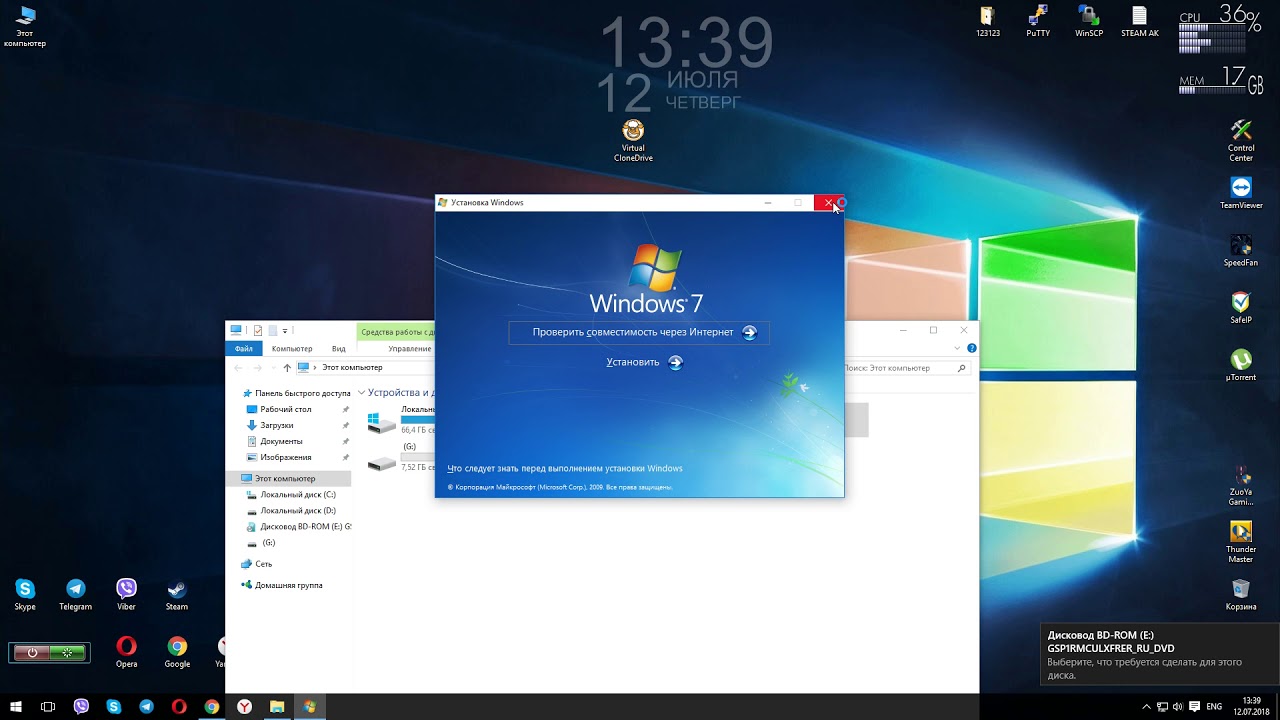1280x720 pixels.
Task: Launch Google Chrome desktop icon
Action: coord(177,652)
